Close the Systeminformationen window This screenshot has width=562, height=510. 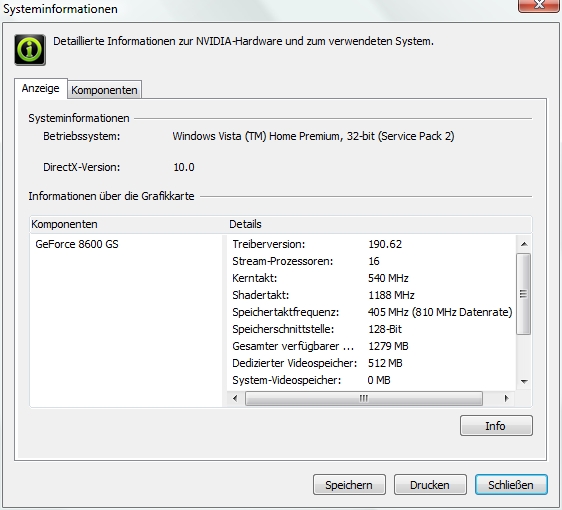[x=539, y=6]
